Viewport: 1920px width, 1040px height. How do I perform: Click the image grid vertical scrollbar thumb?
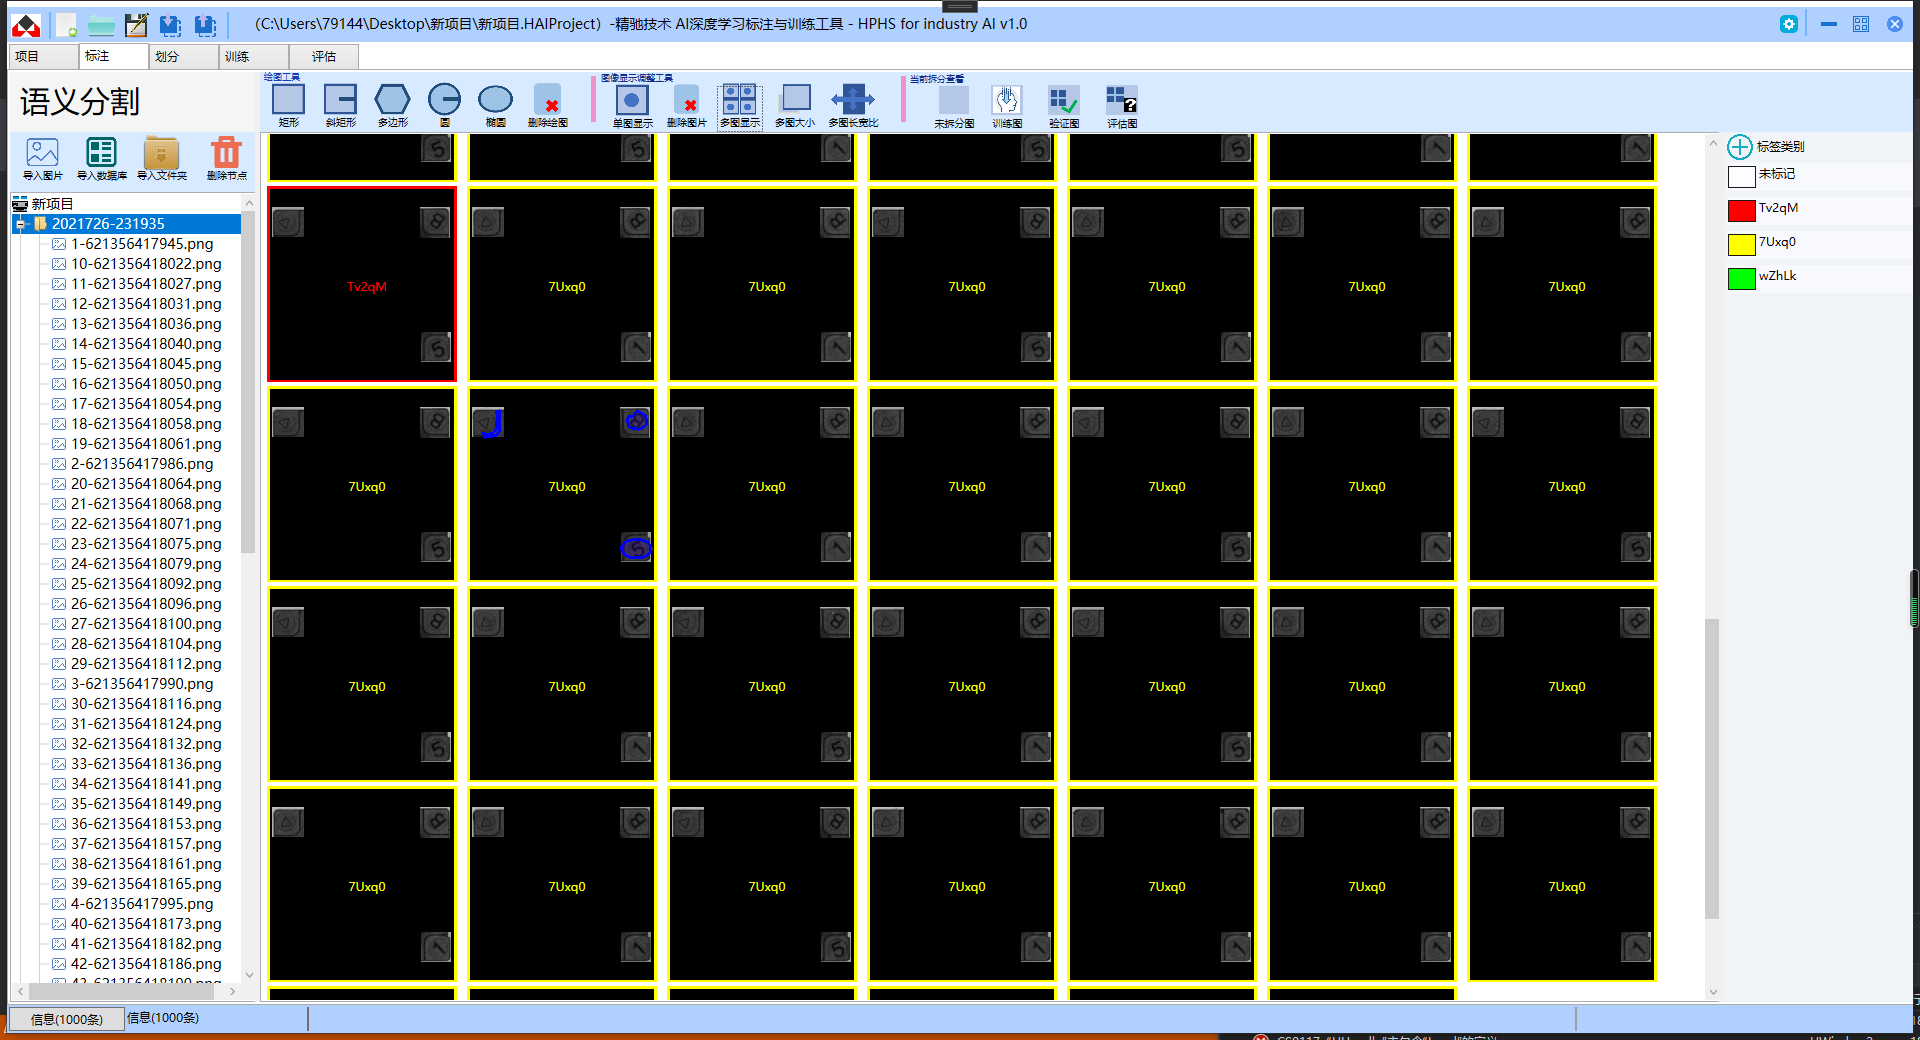point(1712,768)
